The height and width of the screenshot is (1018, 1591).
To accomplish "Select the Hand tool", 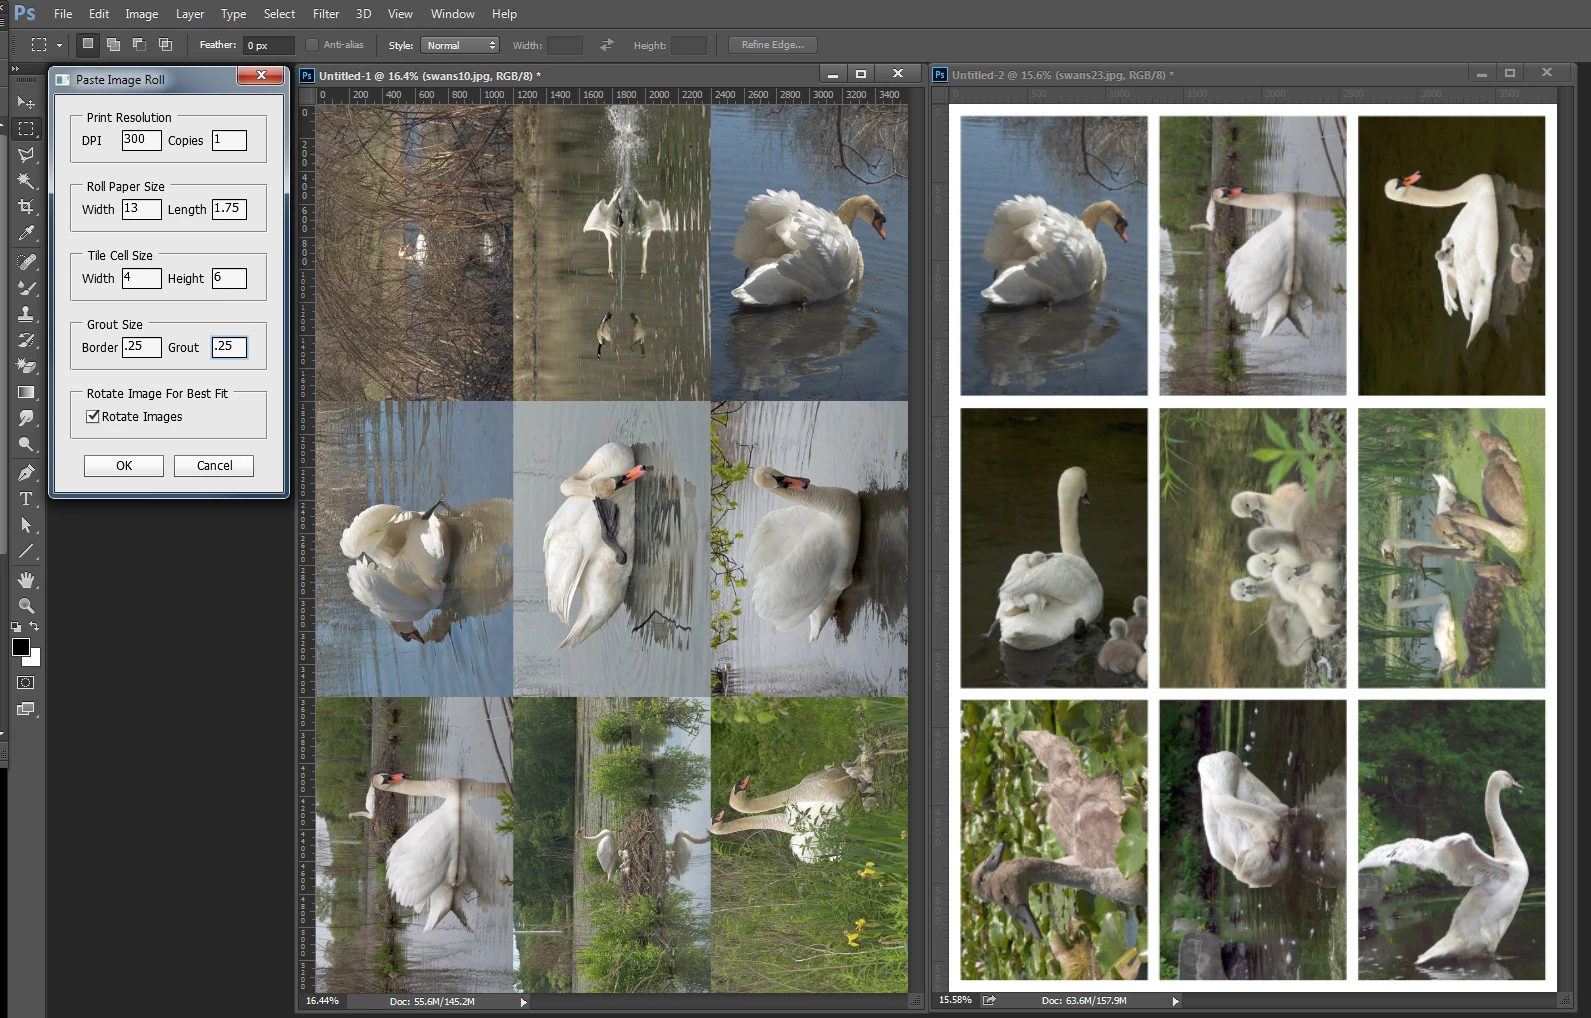I will 26,580.
